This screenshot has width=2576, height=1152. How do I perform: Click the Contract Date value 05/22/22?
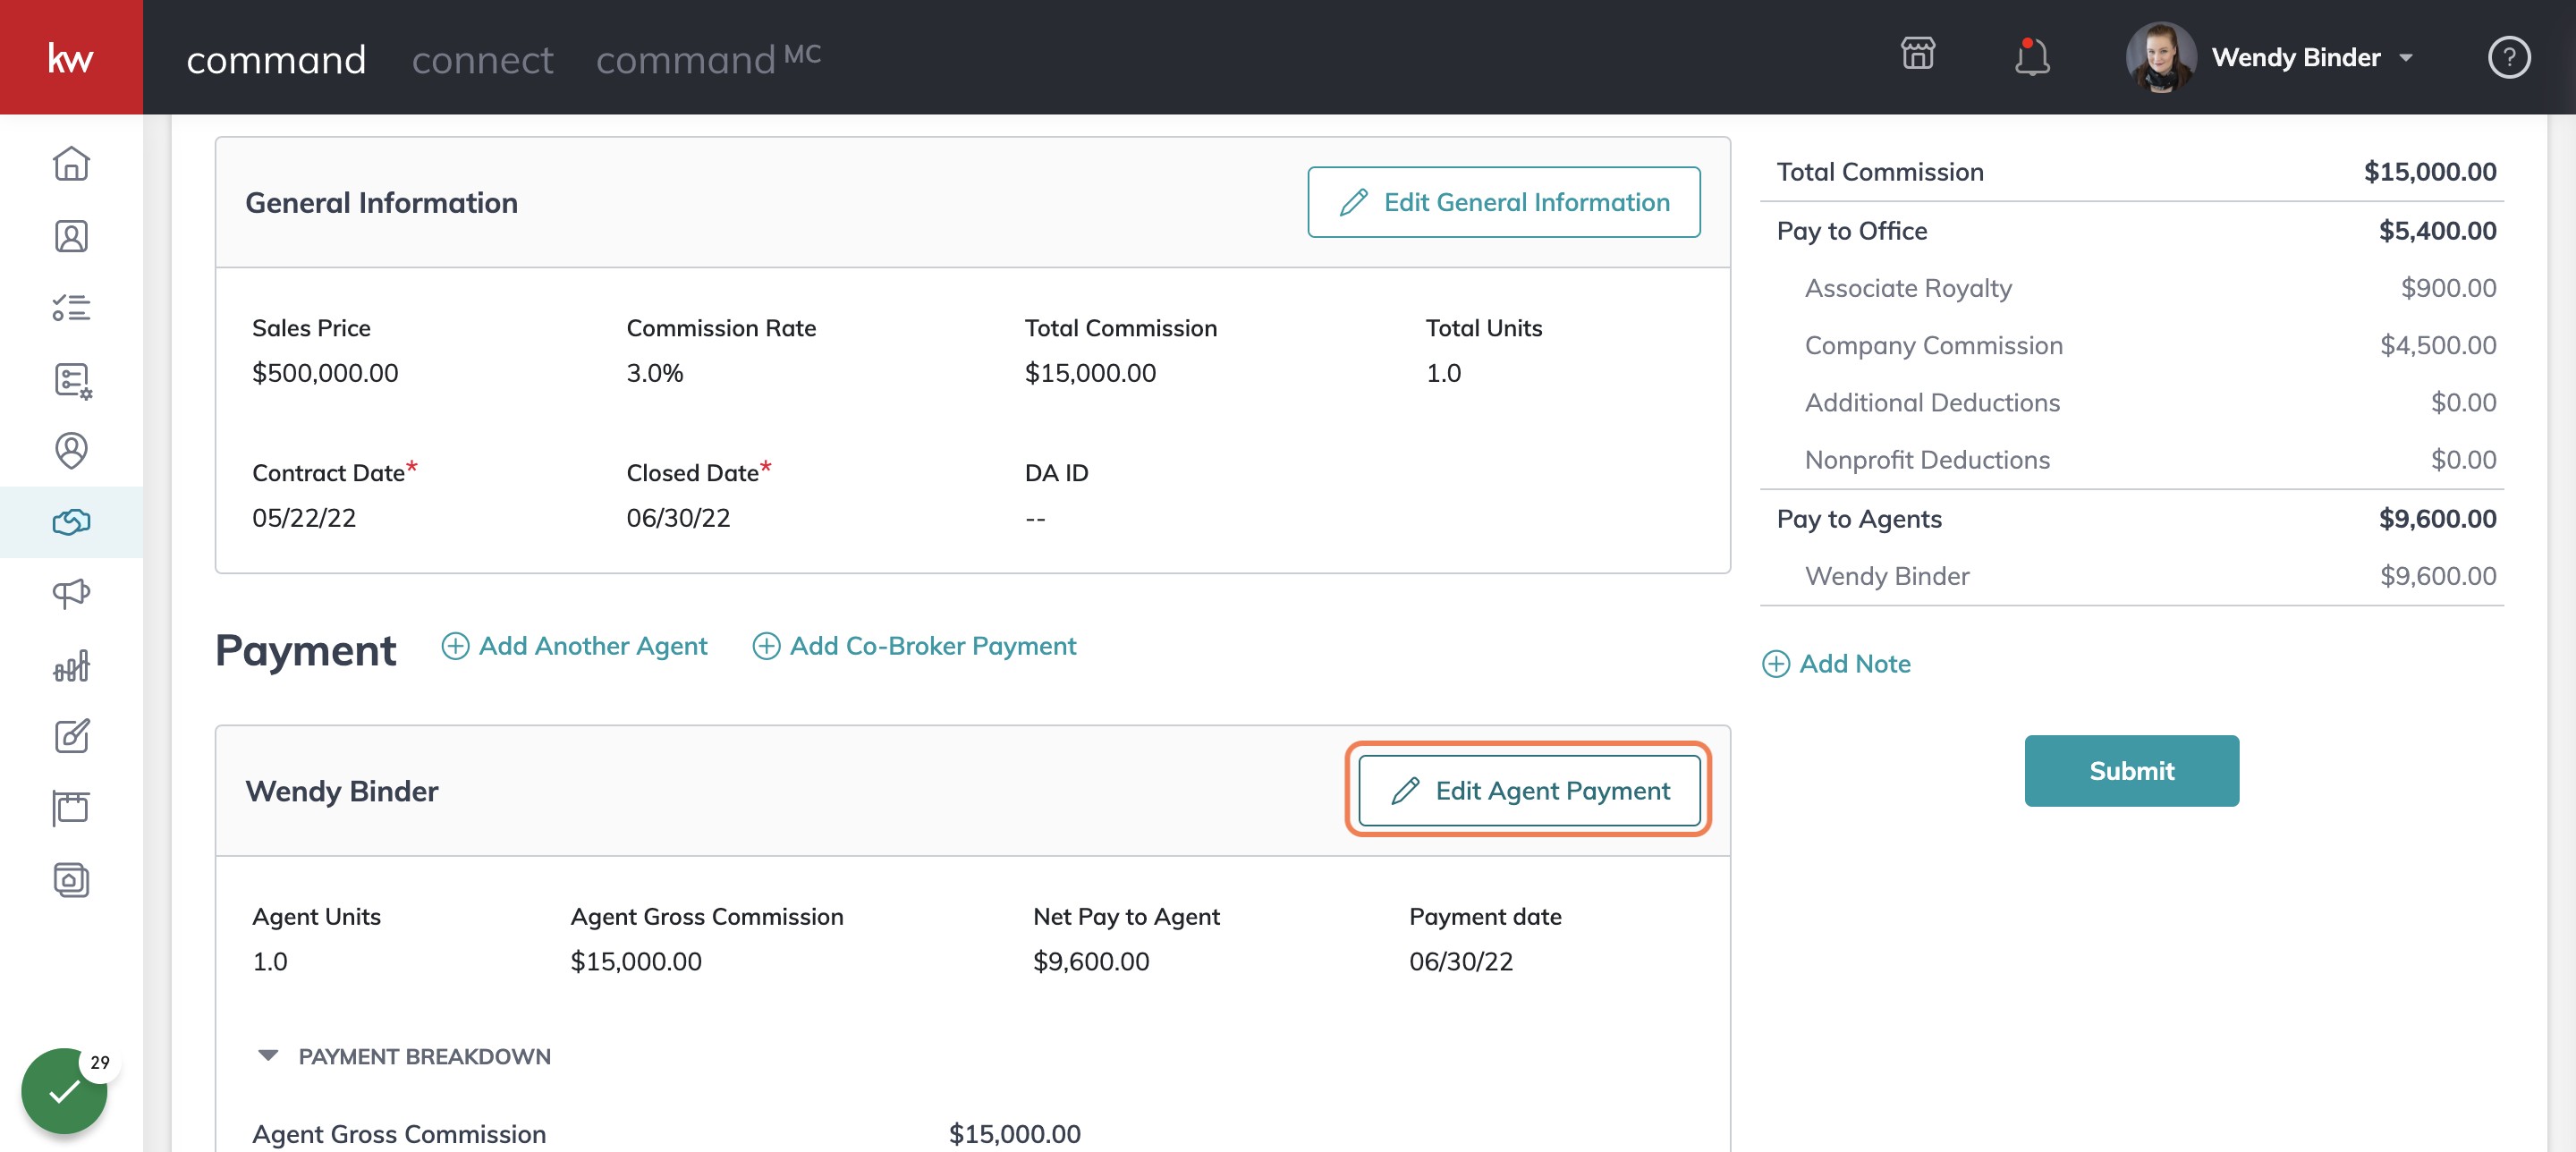point(304,518)
